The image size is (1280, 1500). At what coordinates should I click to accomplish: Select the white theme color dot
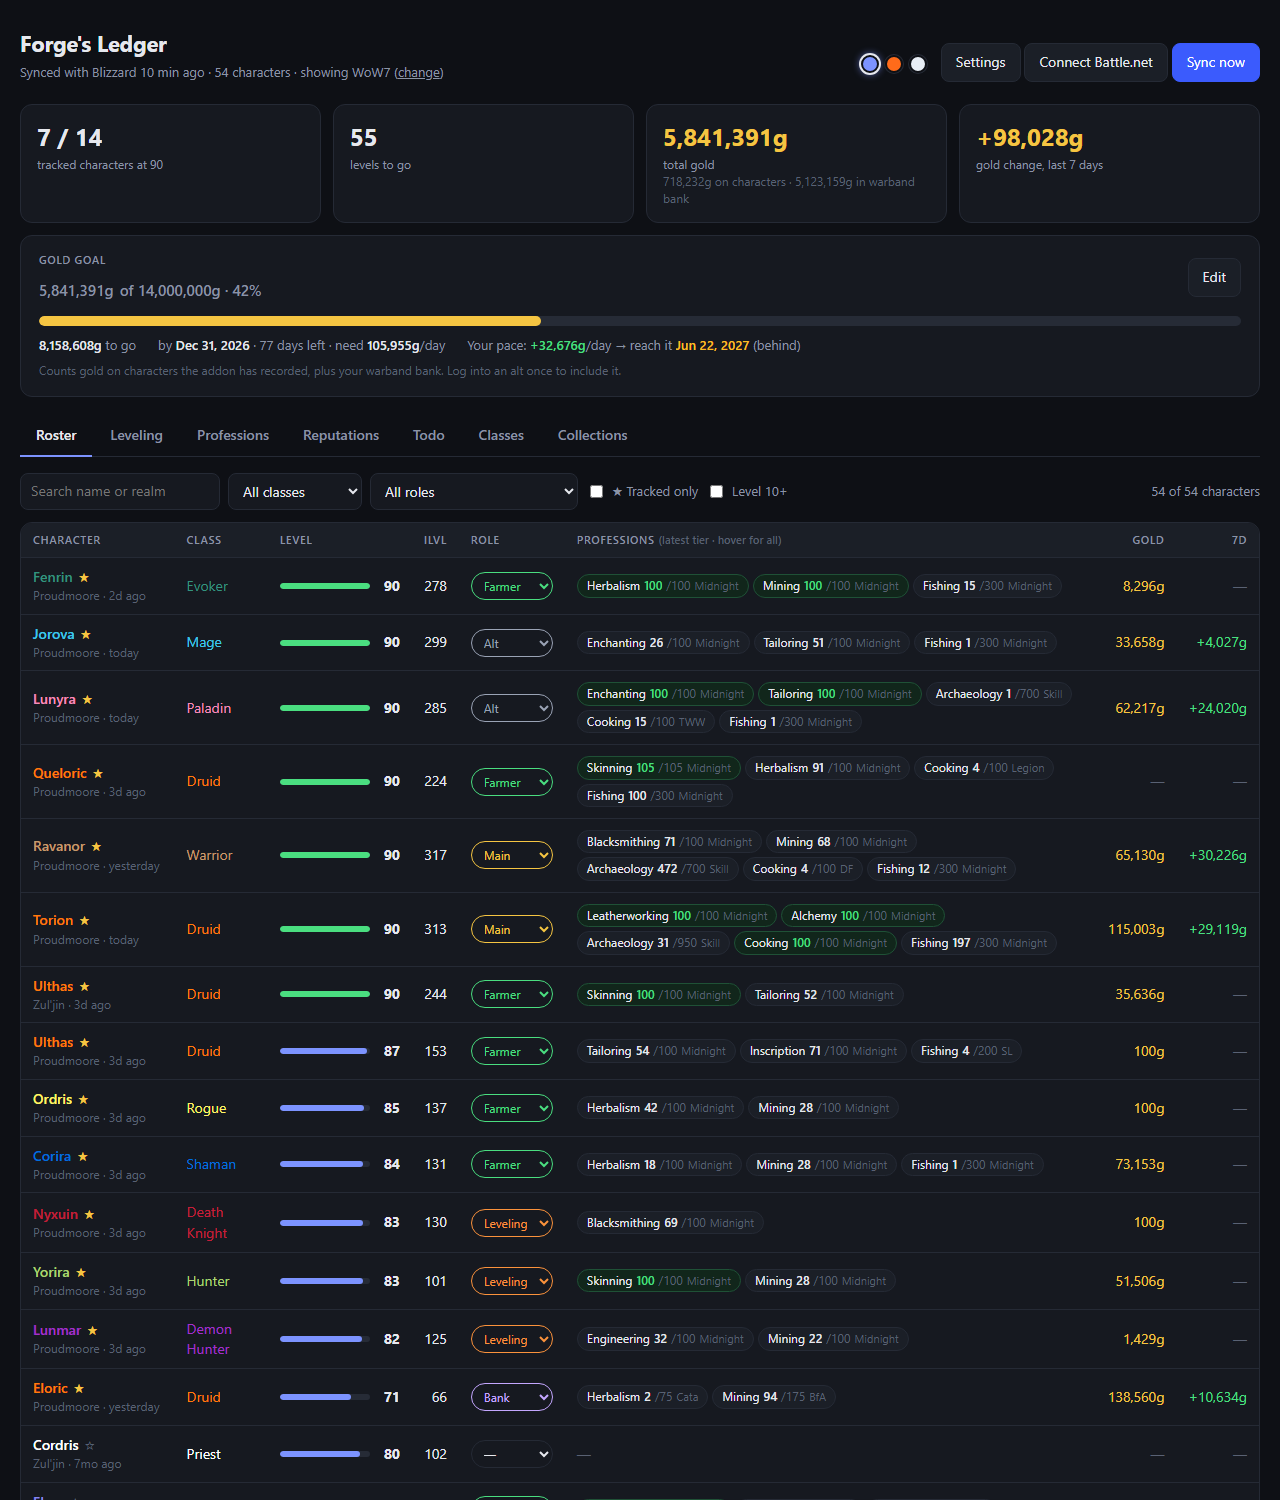[x=918, y=64]
